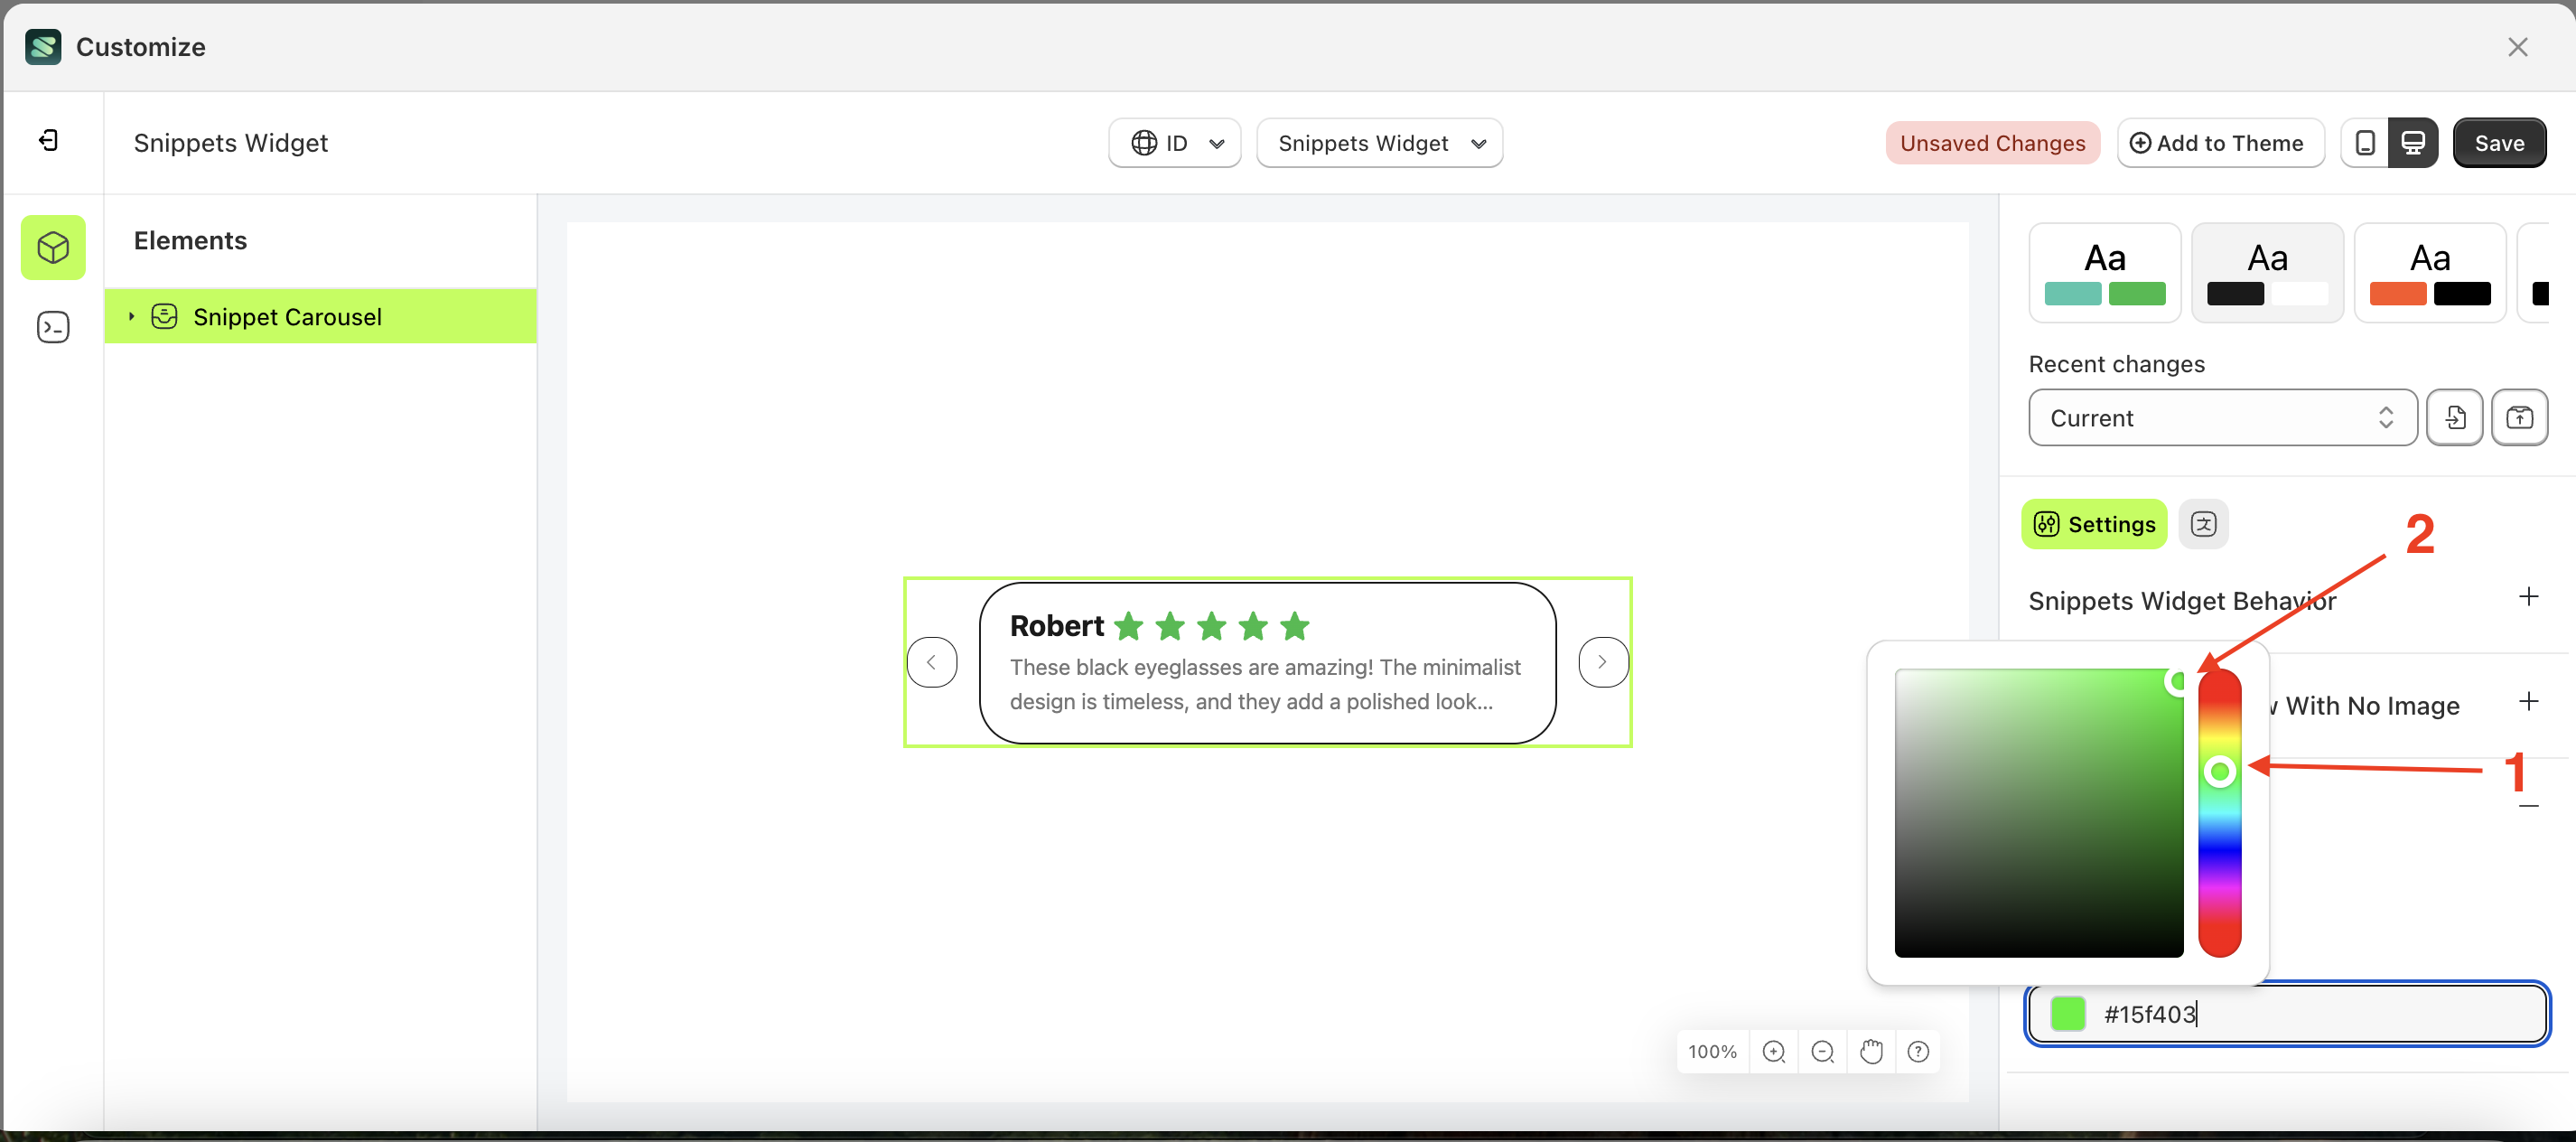The height and width of the screenshot is (1142, 2576).
Task: Open the Current recent changes dropdown
Action: [x=2220, y=417]
